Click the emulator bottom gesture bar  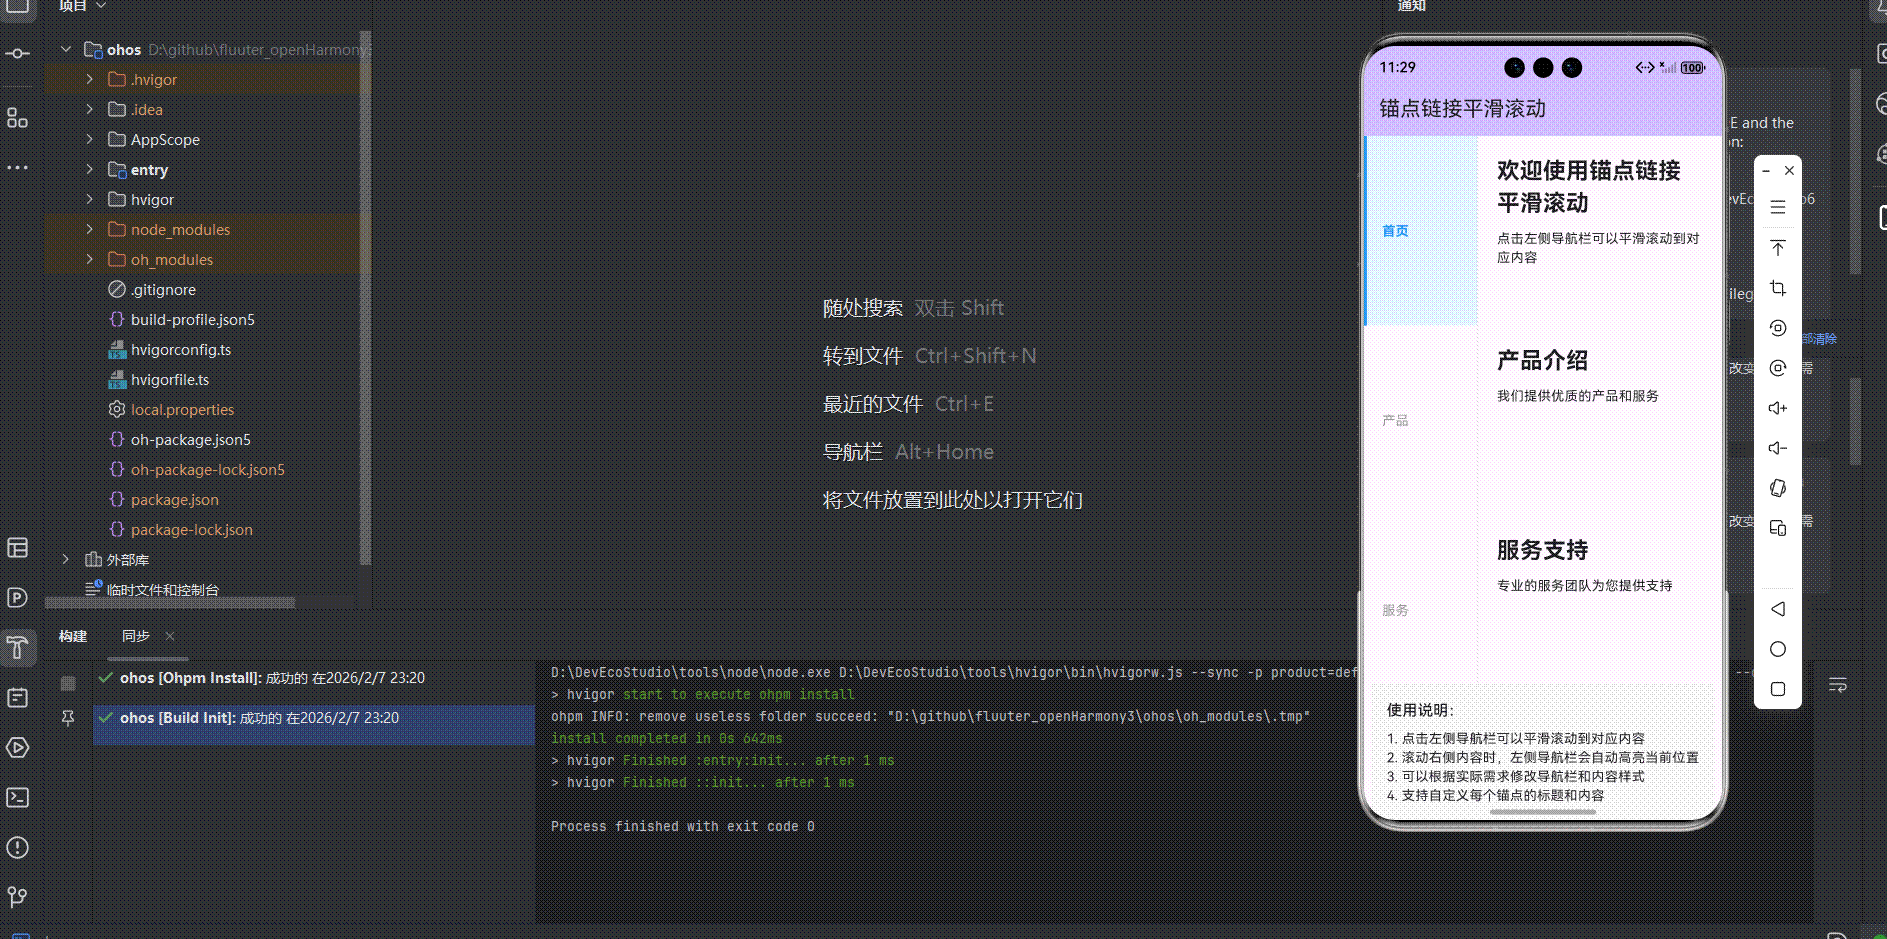(x=1543, y=812)
